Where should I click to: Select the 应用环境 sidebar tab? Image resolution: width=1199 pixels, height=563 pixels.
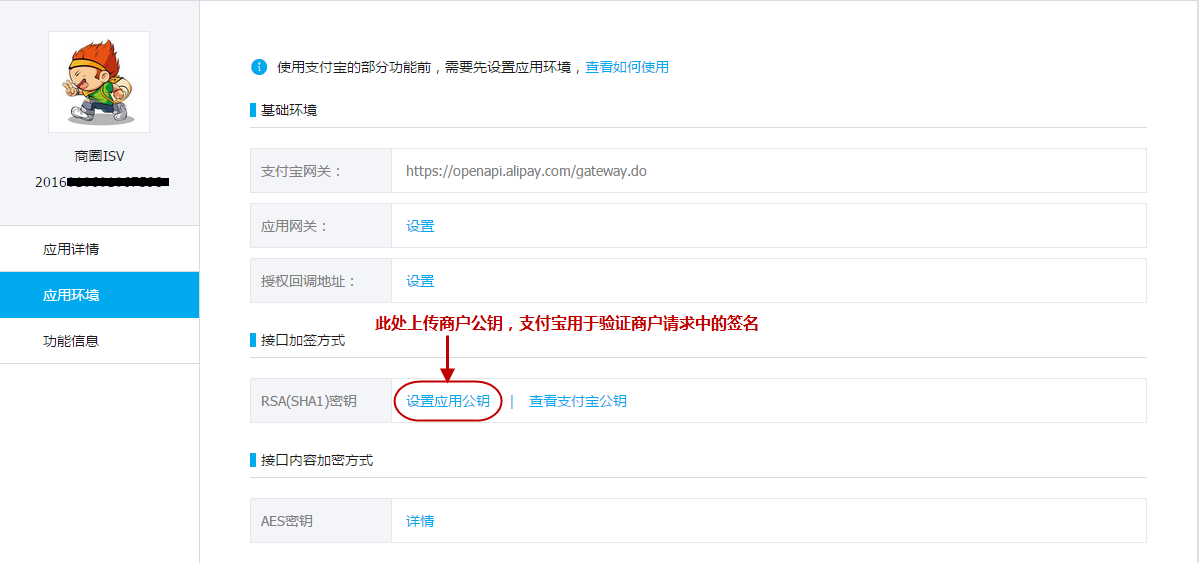[99, 295]
